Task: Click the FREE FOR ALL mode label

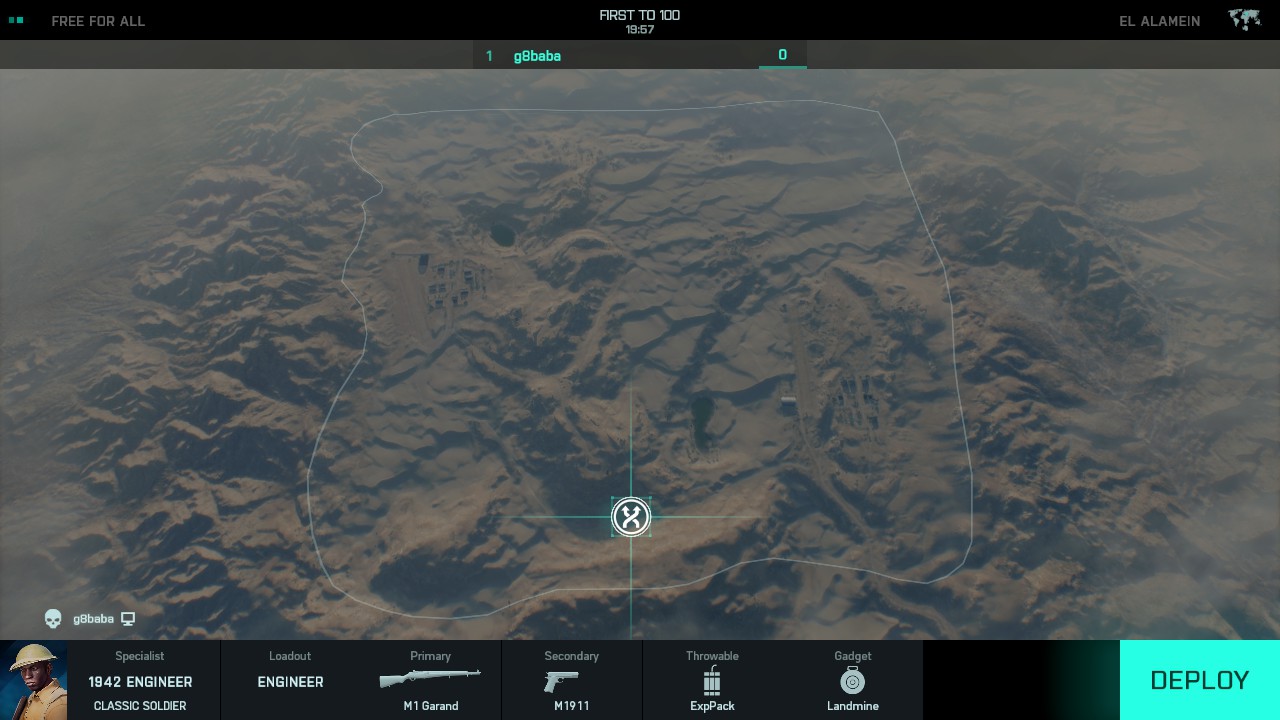Action: (98, 21)
